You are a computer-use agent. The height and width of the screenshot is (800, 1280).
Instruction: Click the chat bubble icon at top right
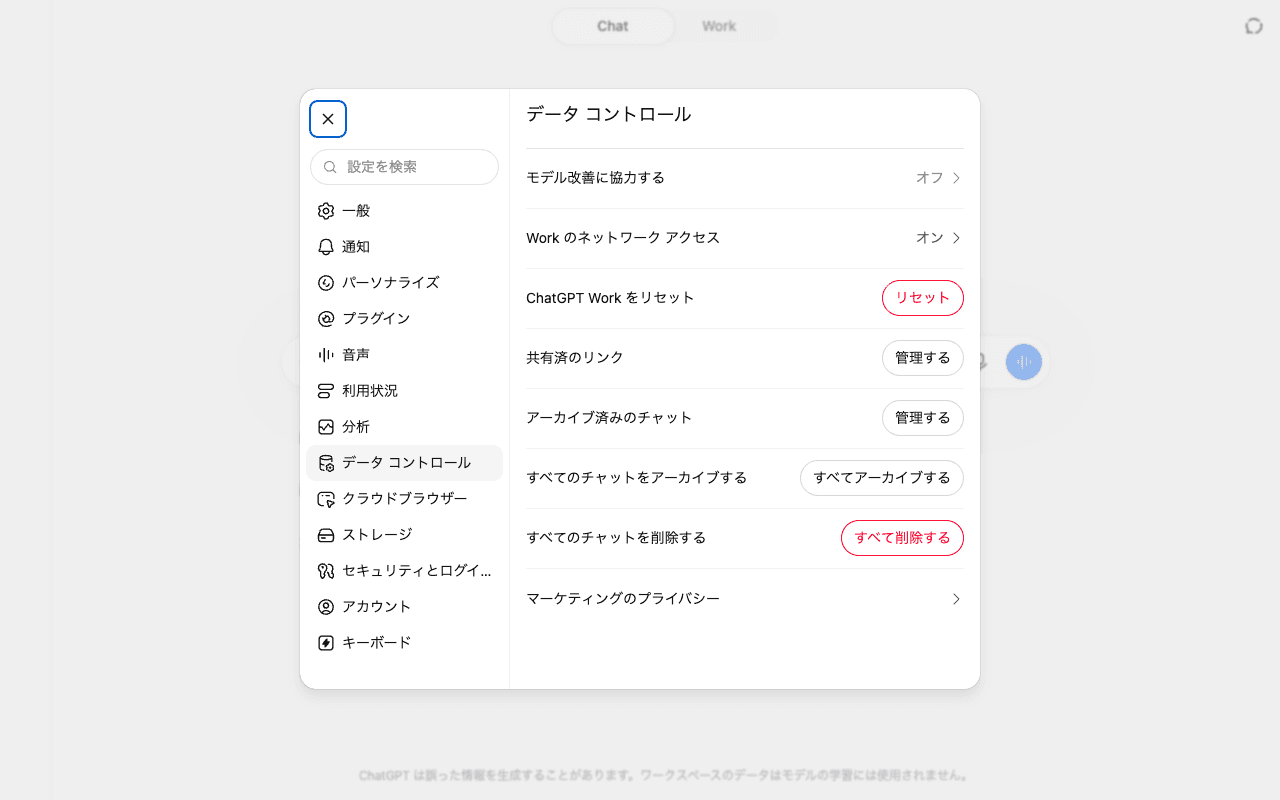1254,26
